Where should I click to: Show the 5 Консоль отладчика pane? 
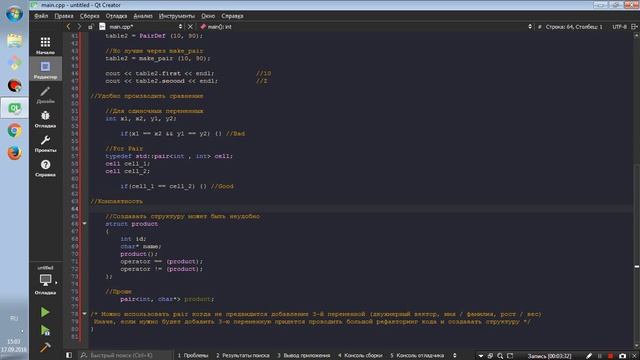(417, 356)
